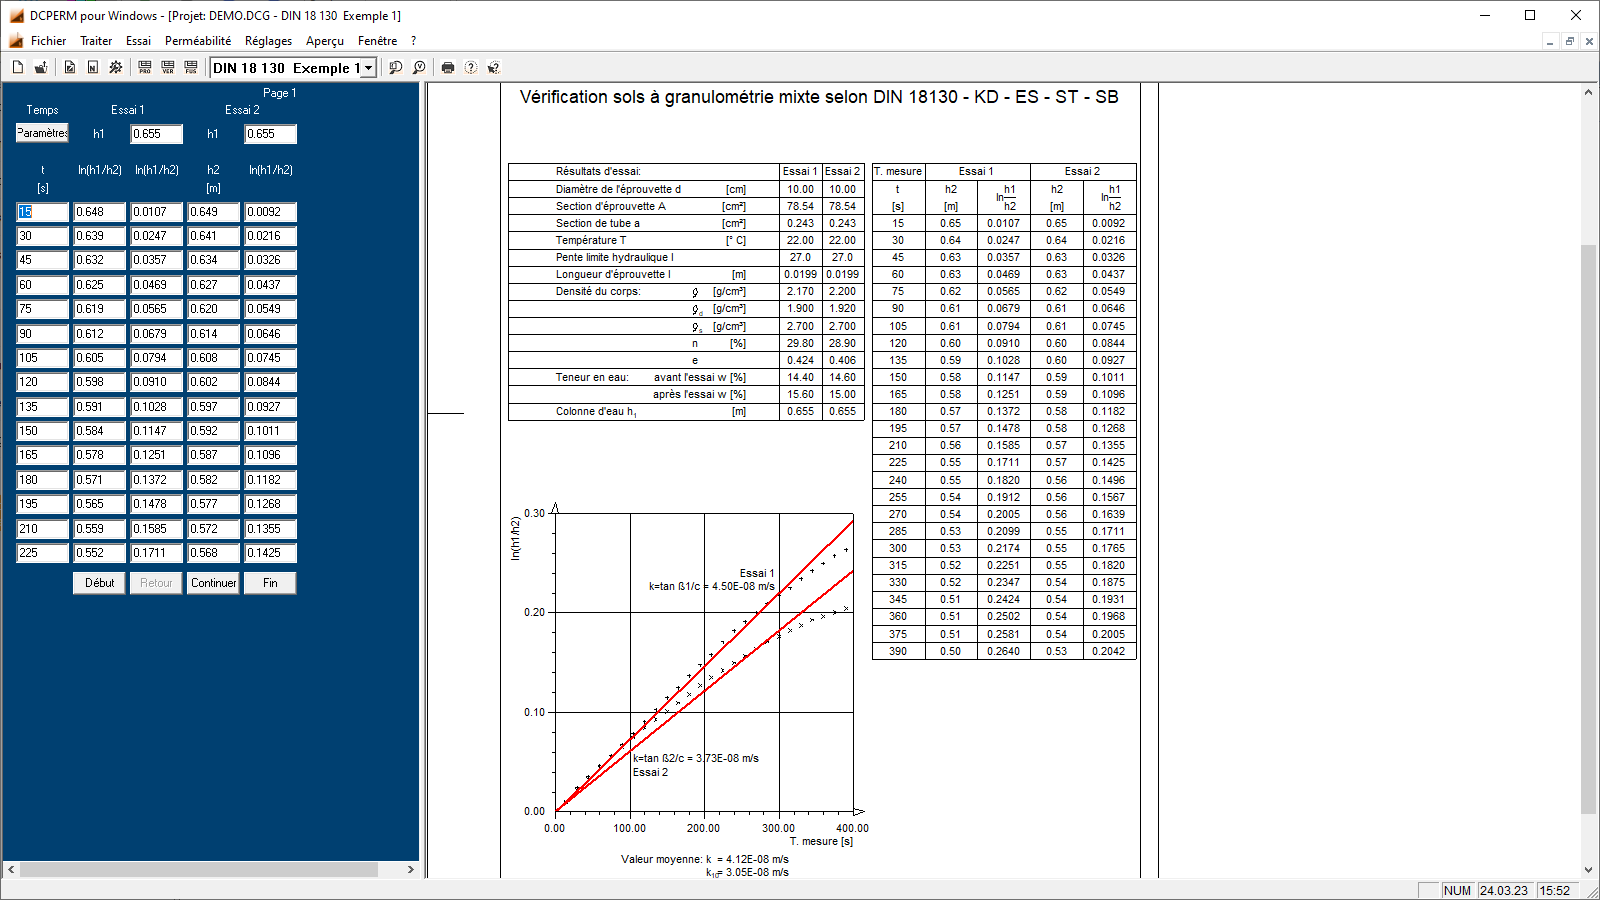Minimize the inner document window
The width and height of the screenshot is (1600, 900).
point(1551,41)
